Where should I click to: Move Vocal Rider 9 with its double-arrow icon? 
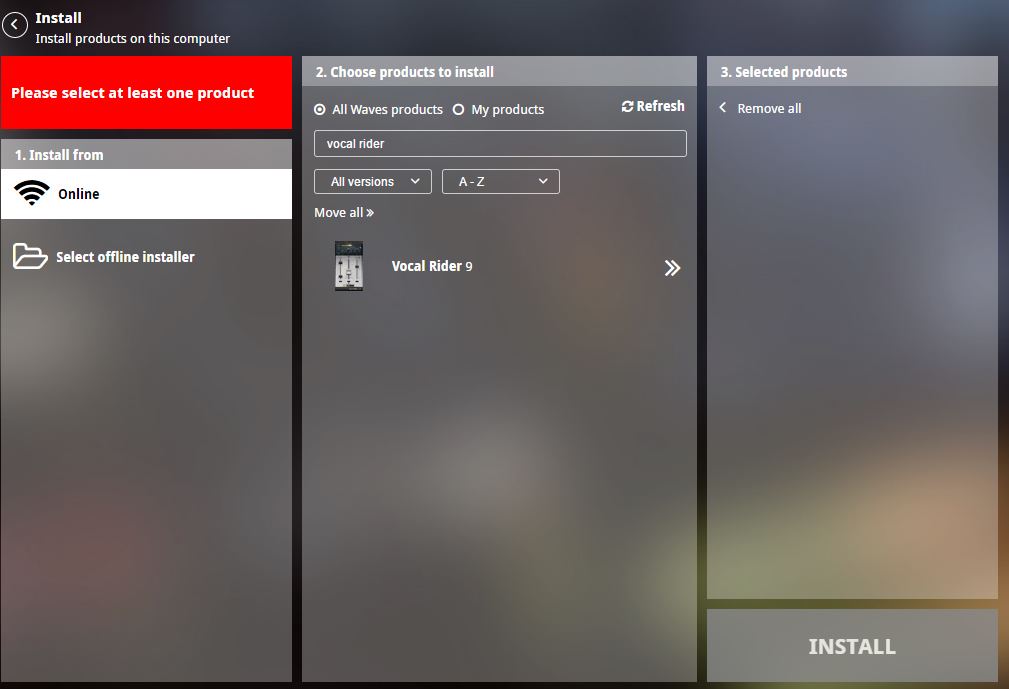pos(672,268)
